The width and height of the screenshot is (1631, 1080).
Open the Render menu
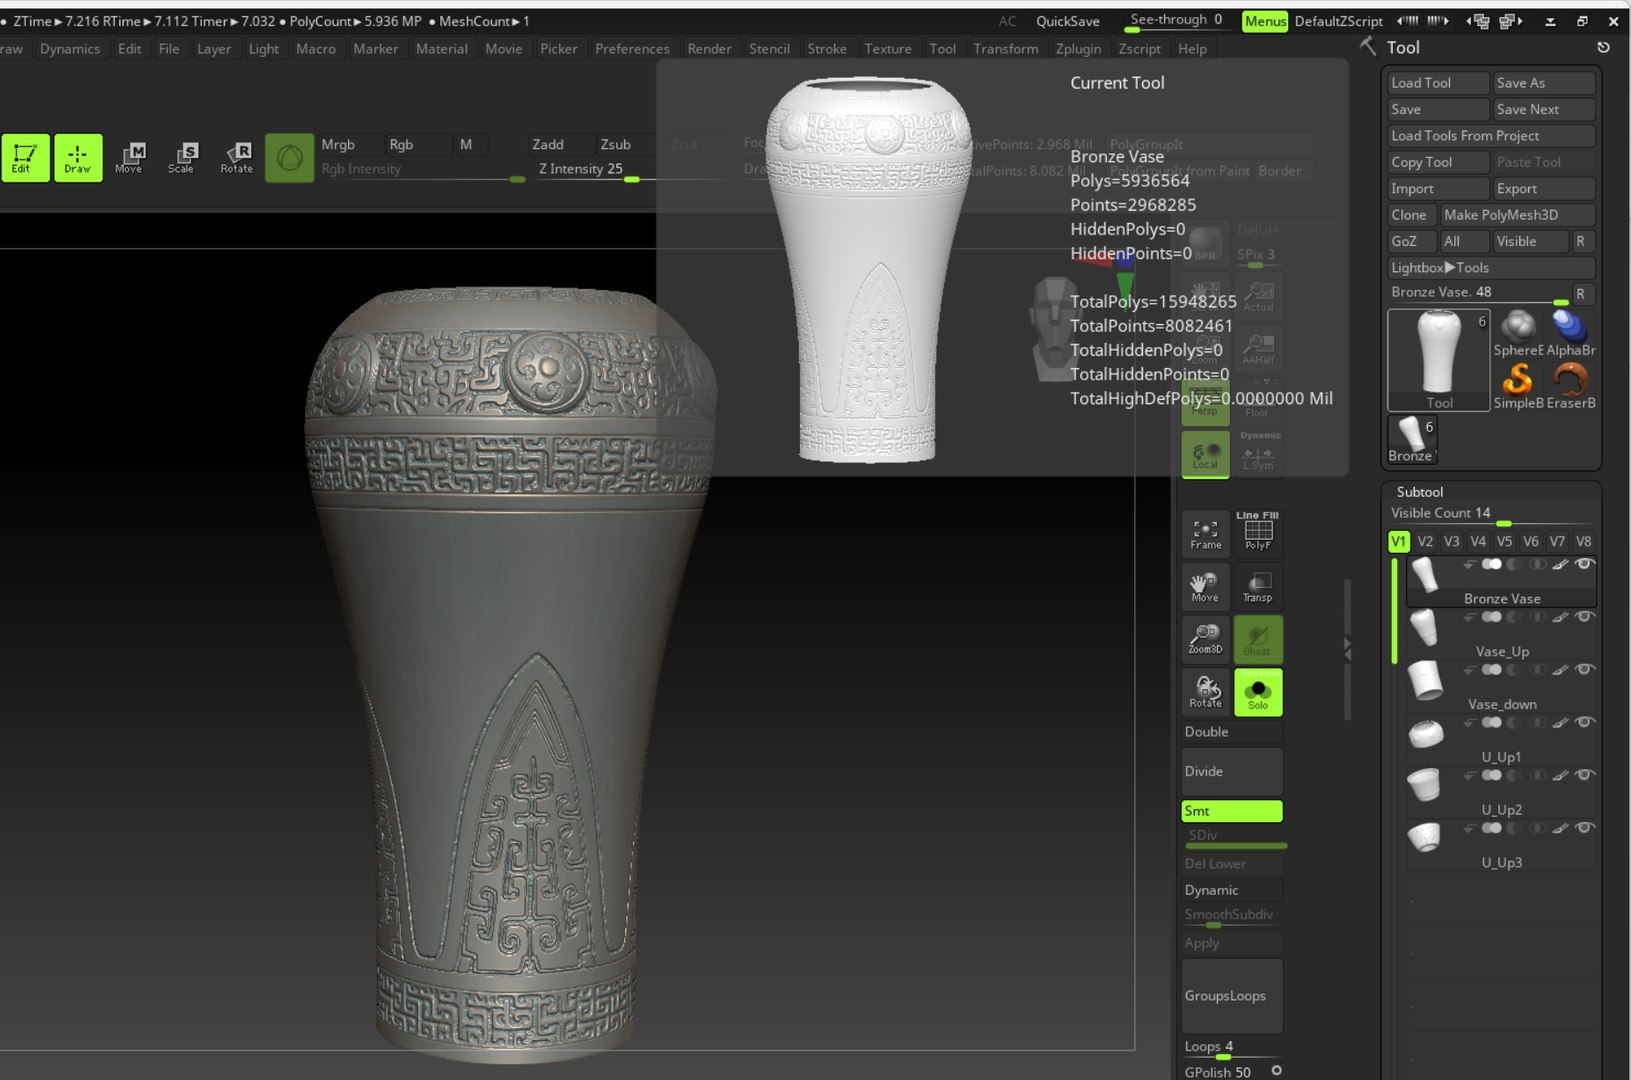point(709,49)
